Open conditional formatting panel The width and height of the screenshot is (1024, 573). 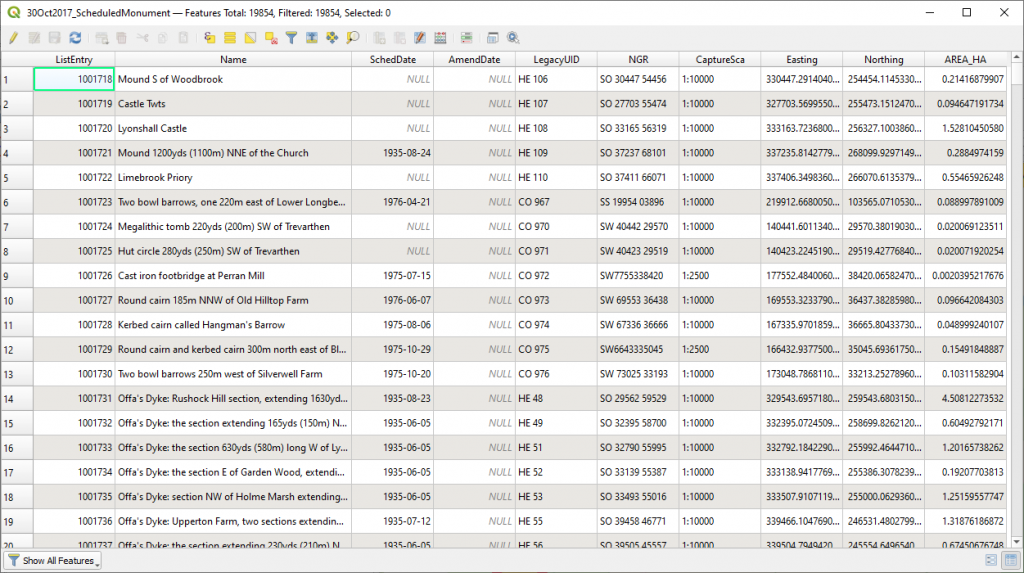[466, 38]
